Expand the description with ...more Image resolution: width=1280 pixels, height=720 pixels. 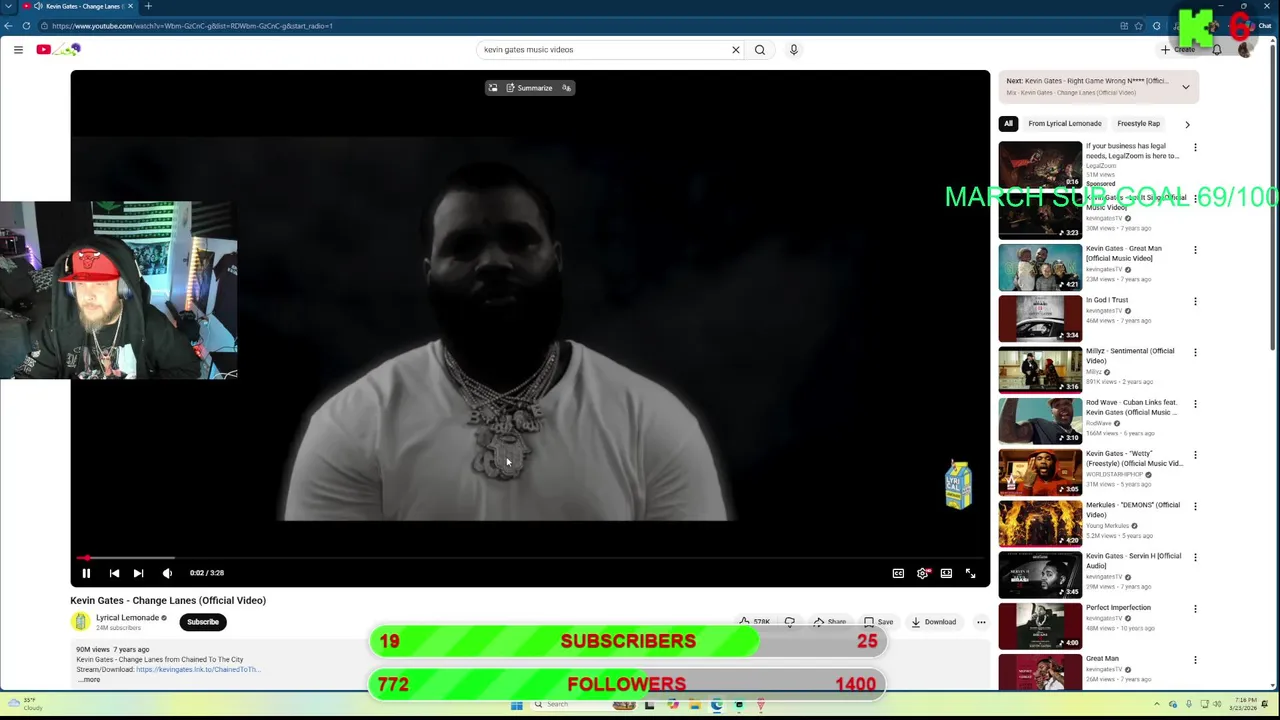pyautogui.click(x=89, y=680)
